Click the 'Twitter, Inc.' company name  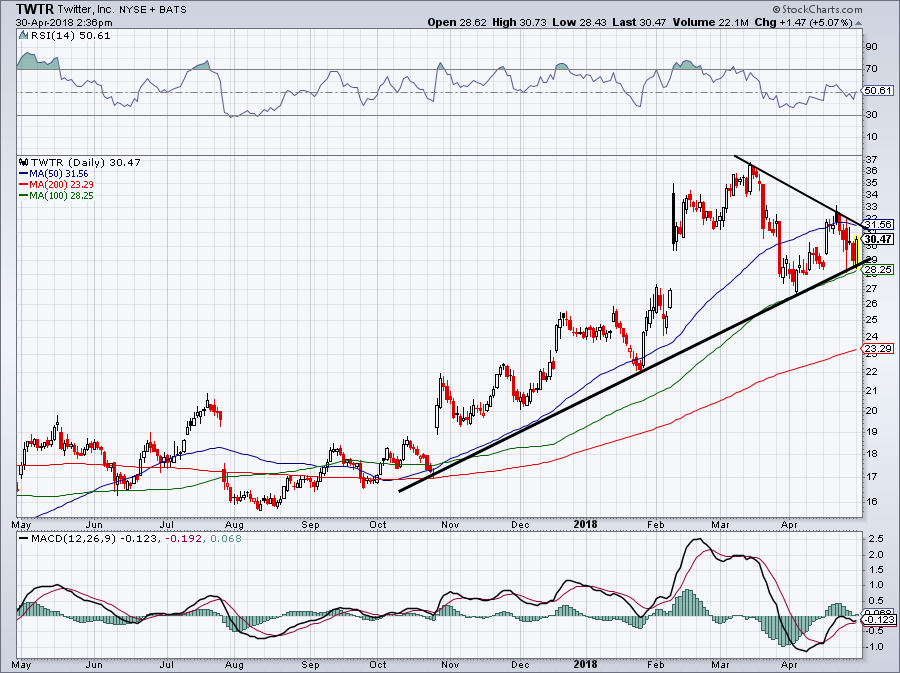(x=85, y=10)
